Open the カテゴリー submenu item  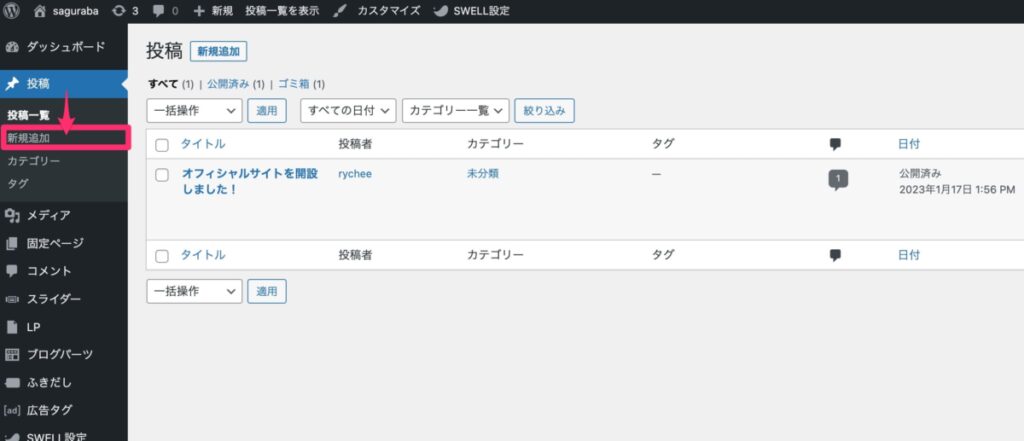pos(34,161)
